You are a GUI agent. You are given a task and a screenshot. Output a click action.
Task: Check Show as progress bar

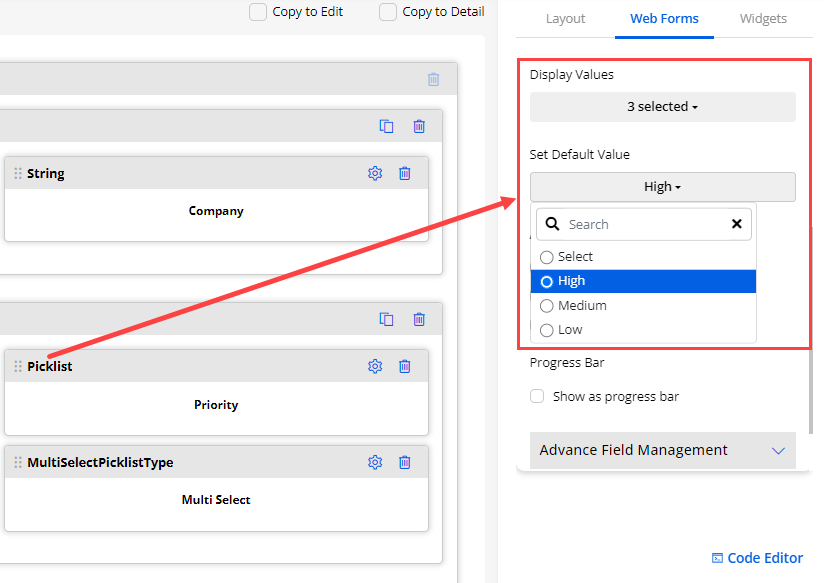tap(538, 396)
